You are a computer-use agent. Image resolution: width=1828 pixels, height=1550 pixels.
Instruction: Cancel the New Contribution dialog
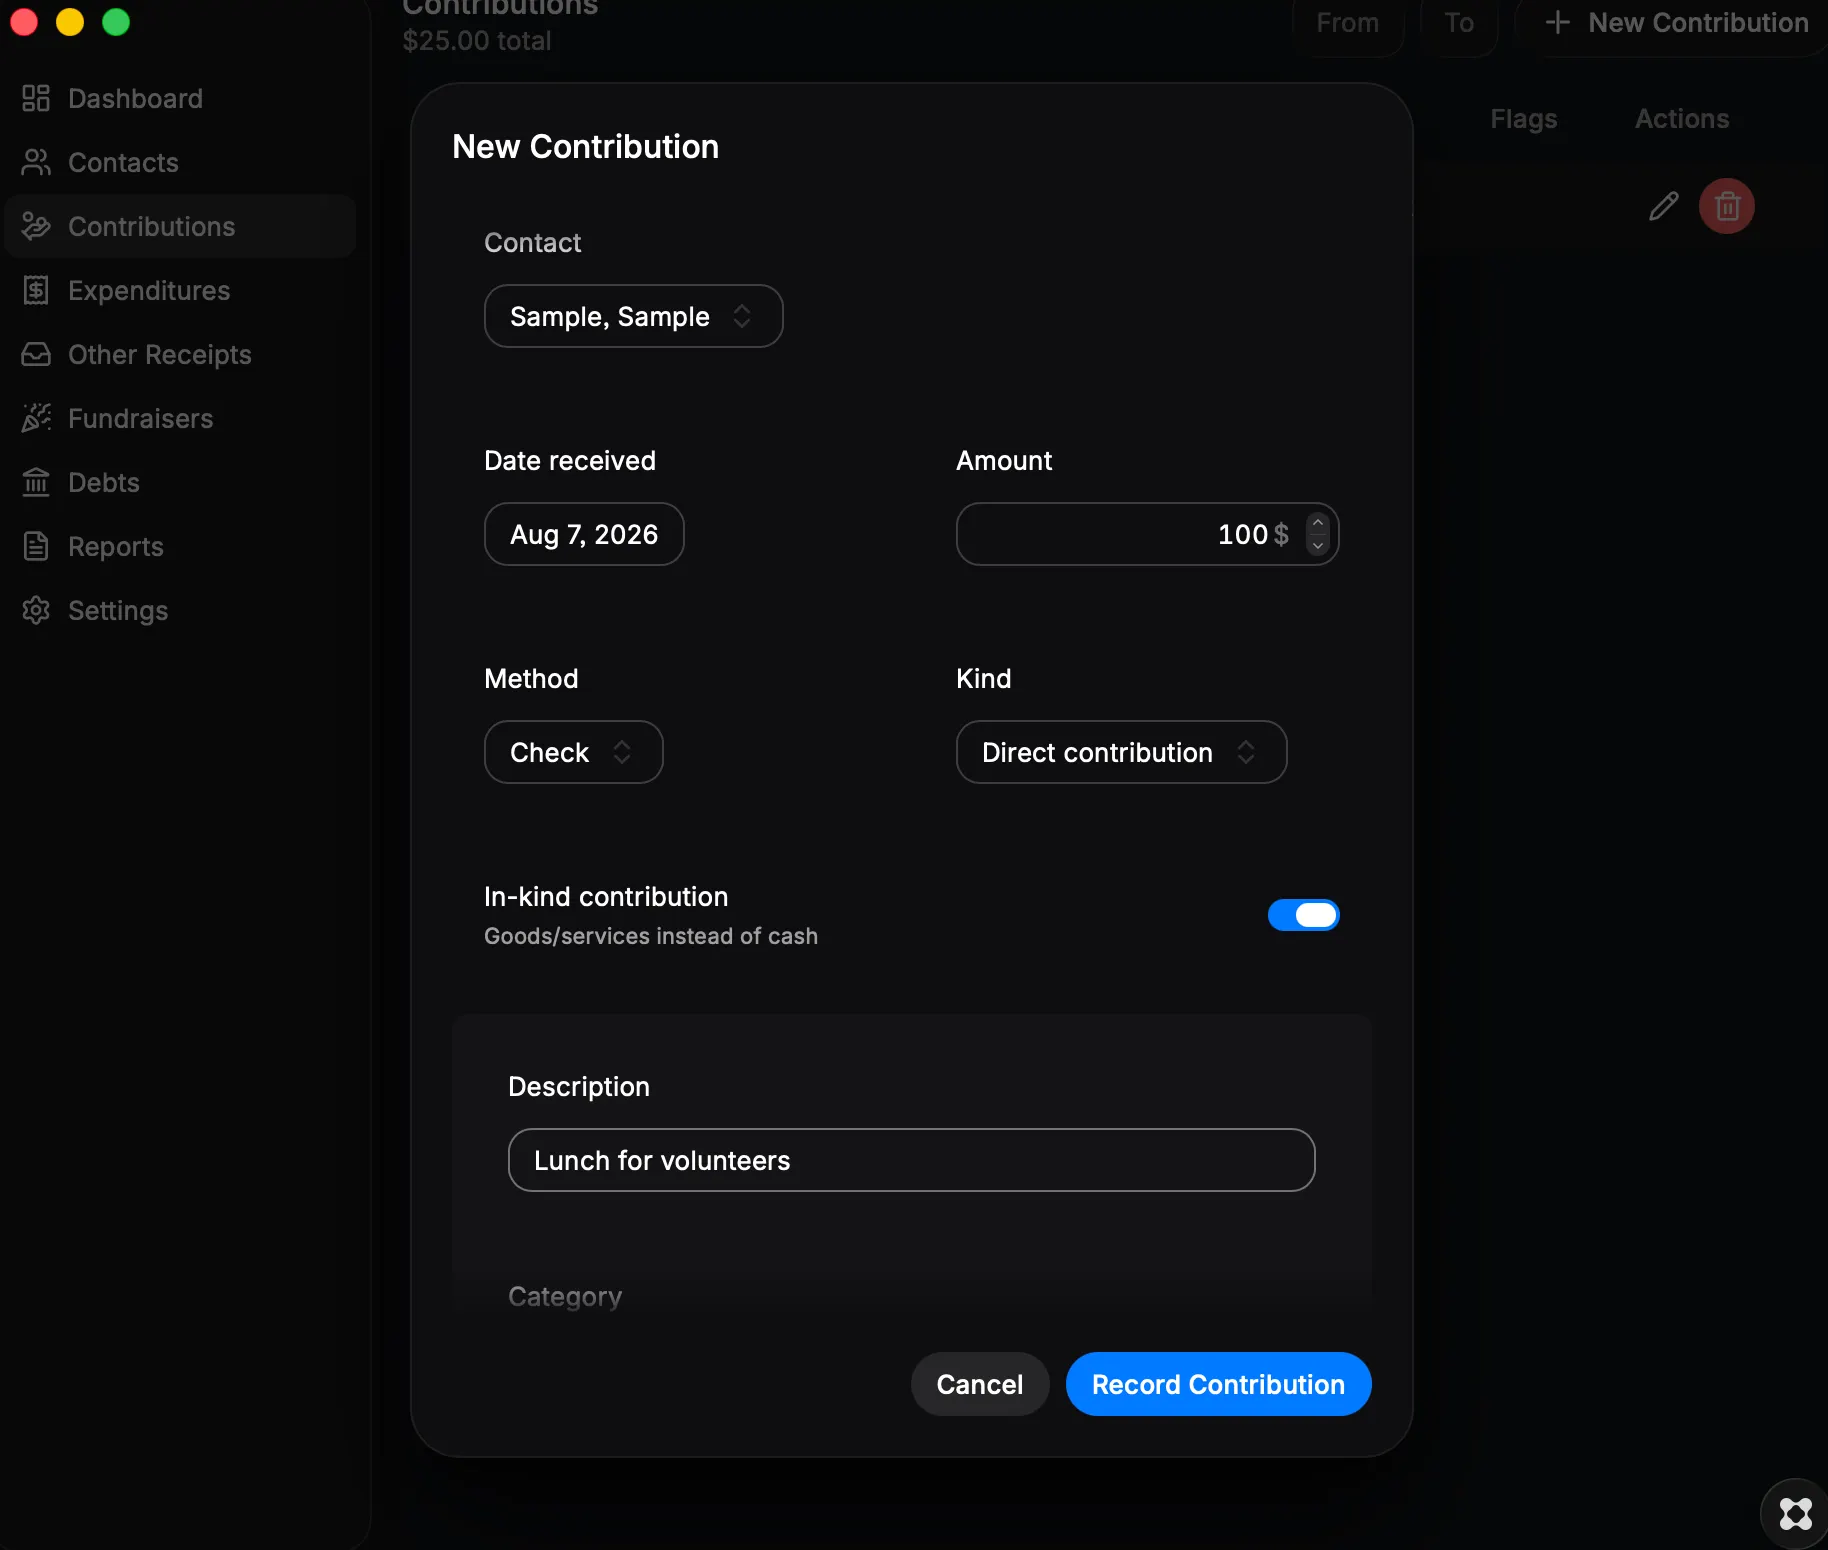click(x=979, y=1384)
